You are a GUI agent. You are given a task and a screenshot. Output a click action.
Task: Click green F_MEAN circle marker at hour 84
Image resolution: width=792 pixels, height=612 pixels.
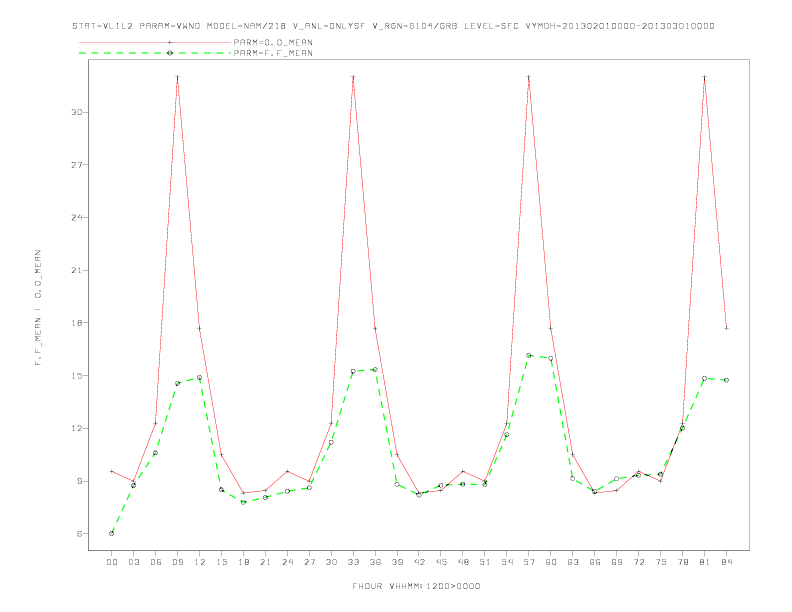tap(727, 380)
